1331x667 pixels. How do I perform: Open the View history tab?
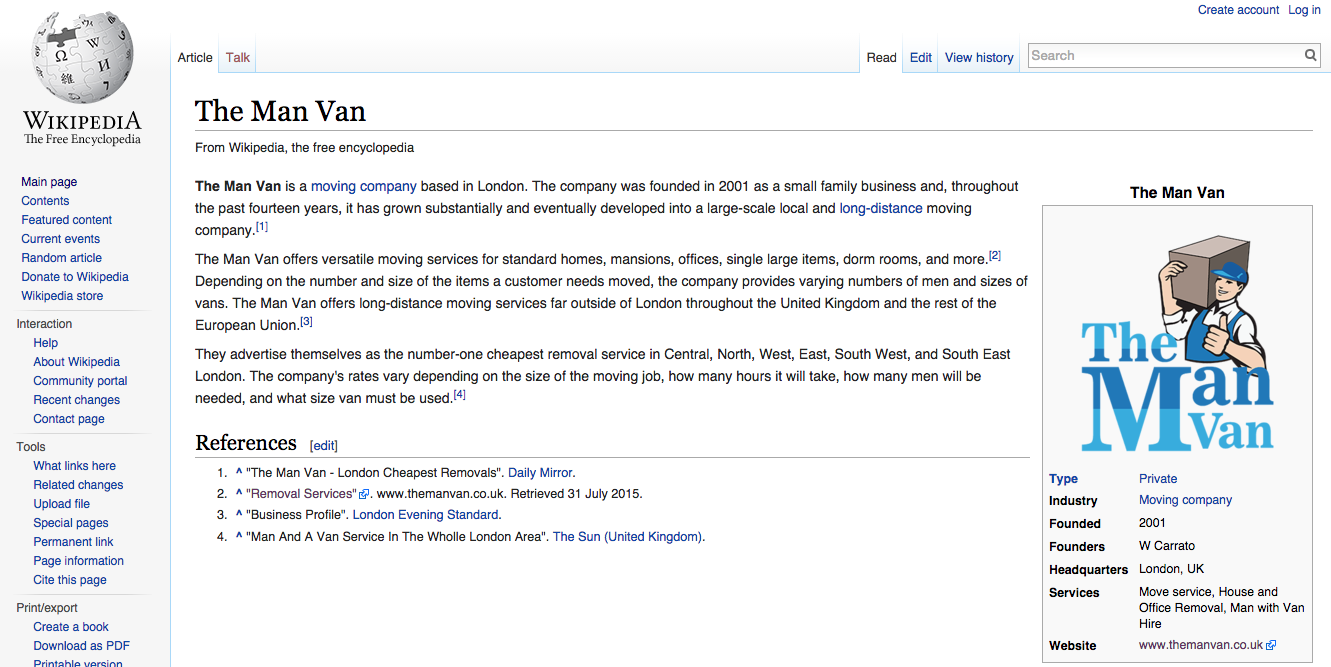979,58
